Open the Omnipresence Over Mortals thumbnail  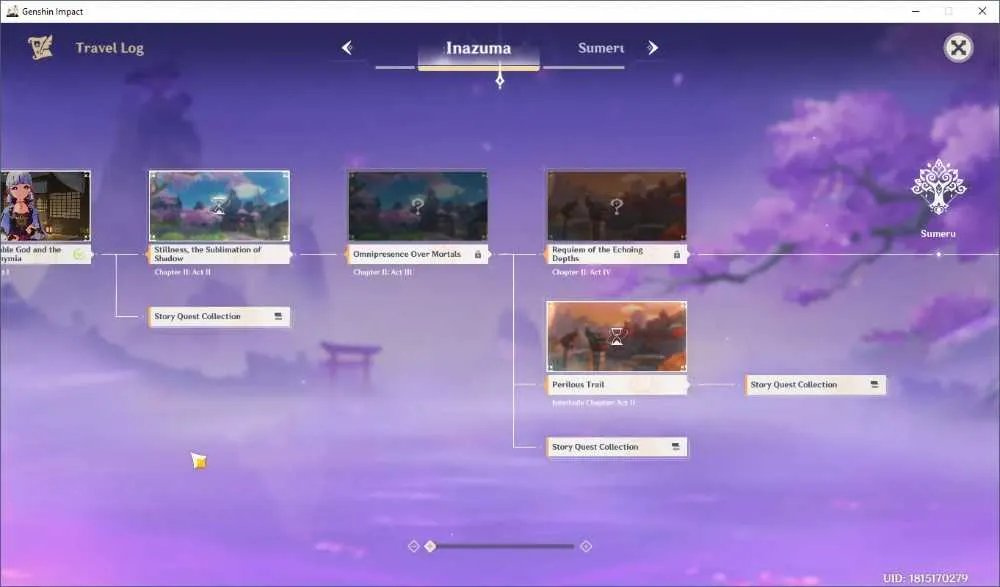tap(418, 206)
